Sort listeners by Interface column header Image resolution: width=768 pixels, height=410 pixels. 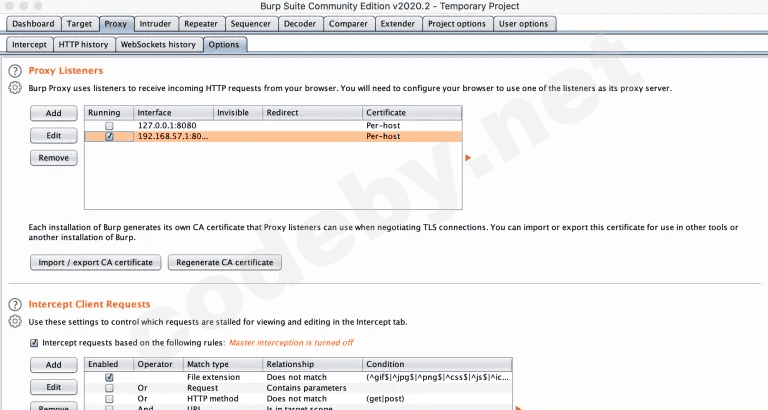(173, 113)
